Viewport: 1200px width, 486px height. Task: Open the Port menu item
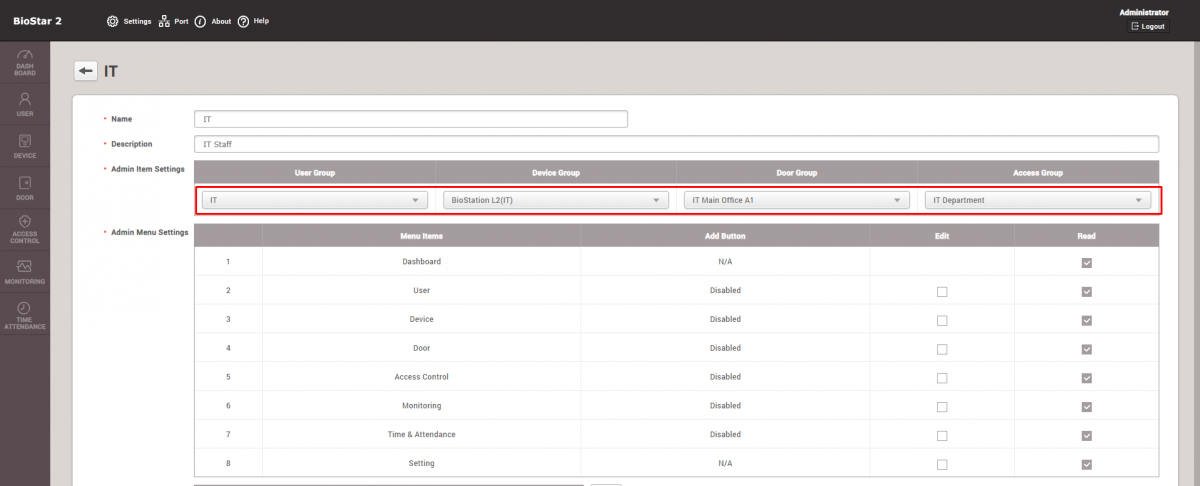tap(173, 21)
